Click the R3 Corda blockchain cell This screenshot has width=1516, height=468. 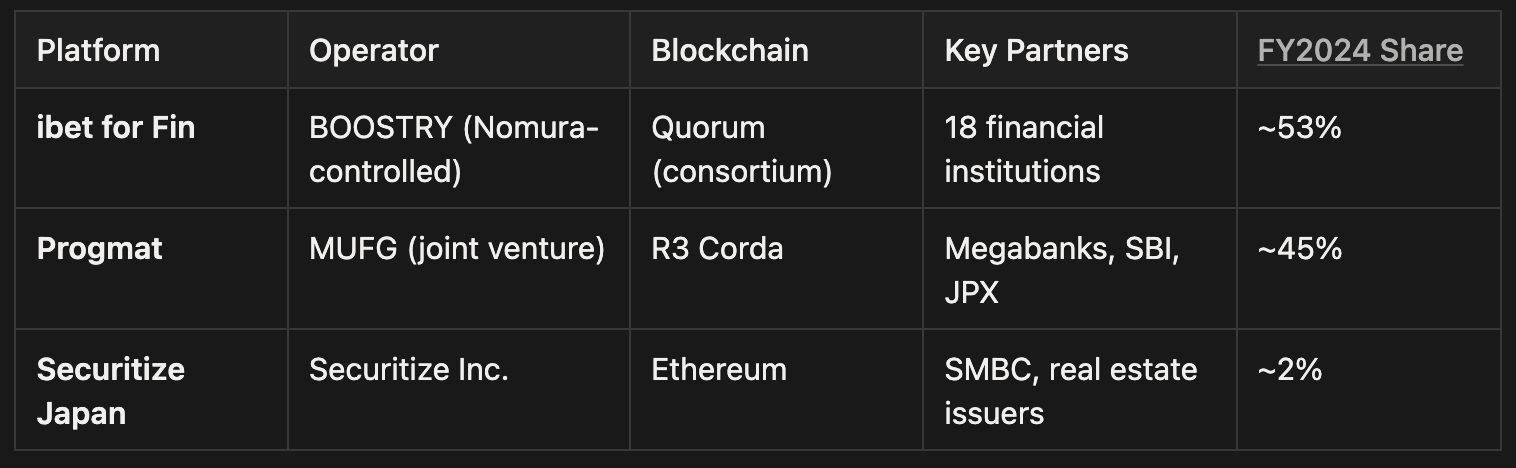tap(717, 249)
